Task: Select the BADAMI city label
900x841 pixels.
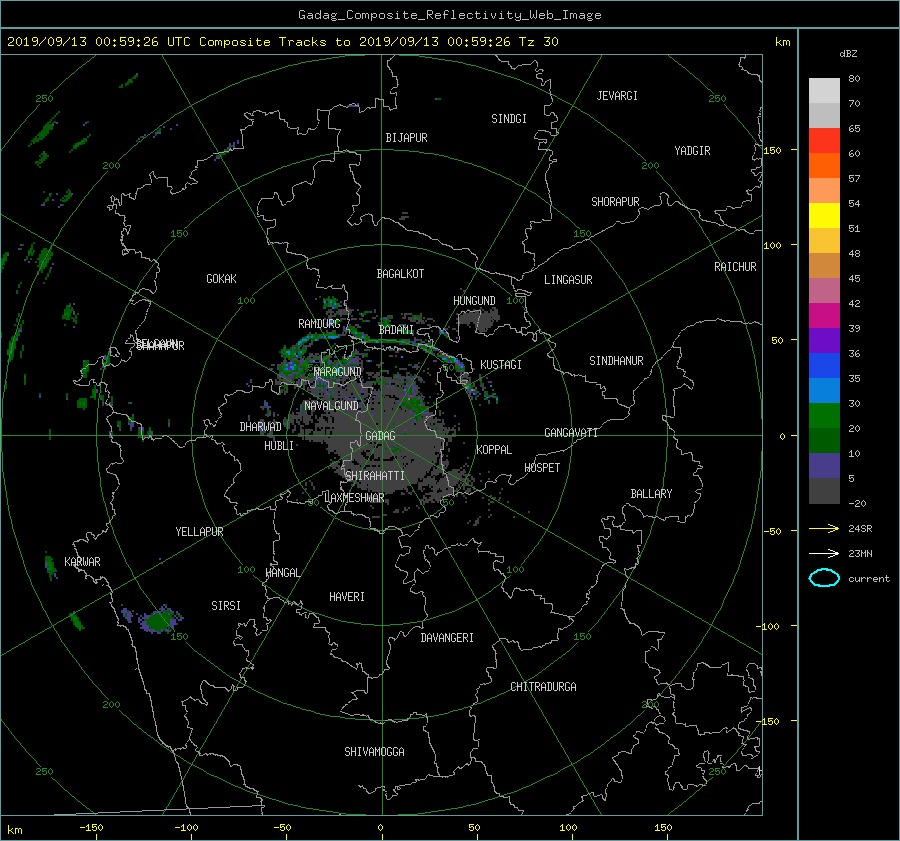Action: click(x=396, y=330)
